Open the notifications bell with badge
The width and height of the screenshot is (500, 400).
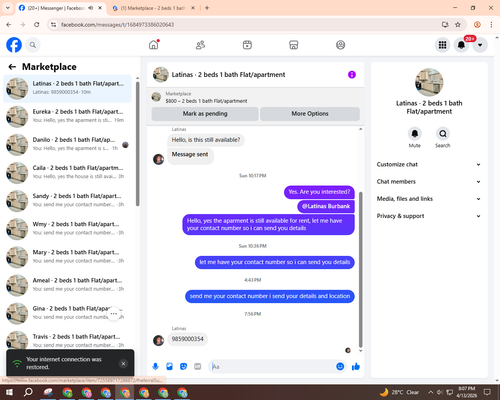point(461,45)
